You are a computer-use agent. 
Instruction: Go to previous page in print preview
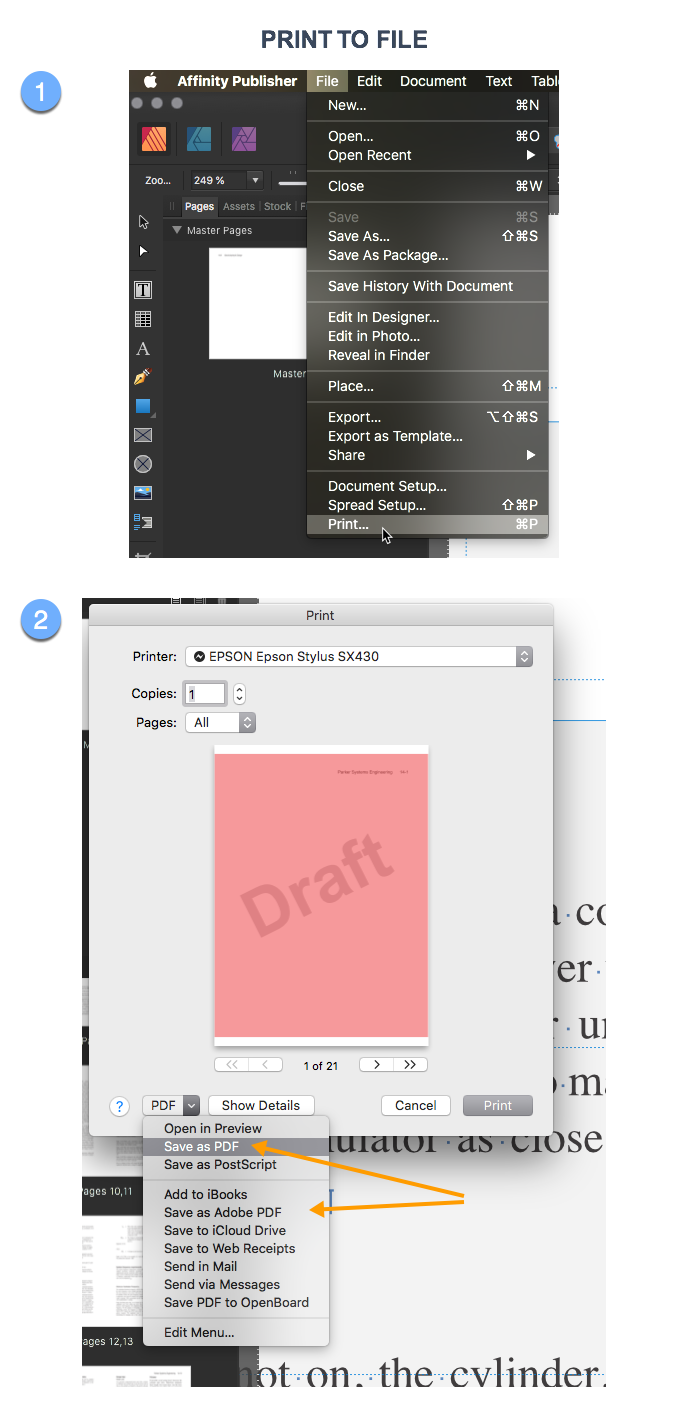pos(266,1065)
